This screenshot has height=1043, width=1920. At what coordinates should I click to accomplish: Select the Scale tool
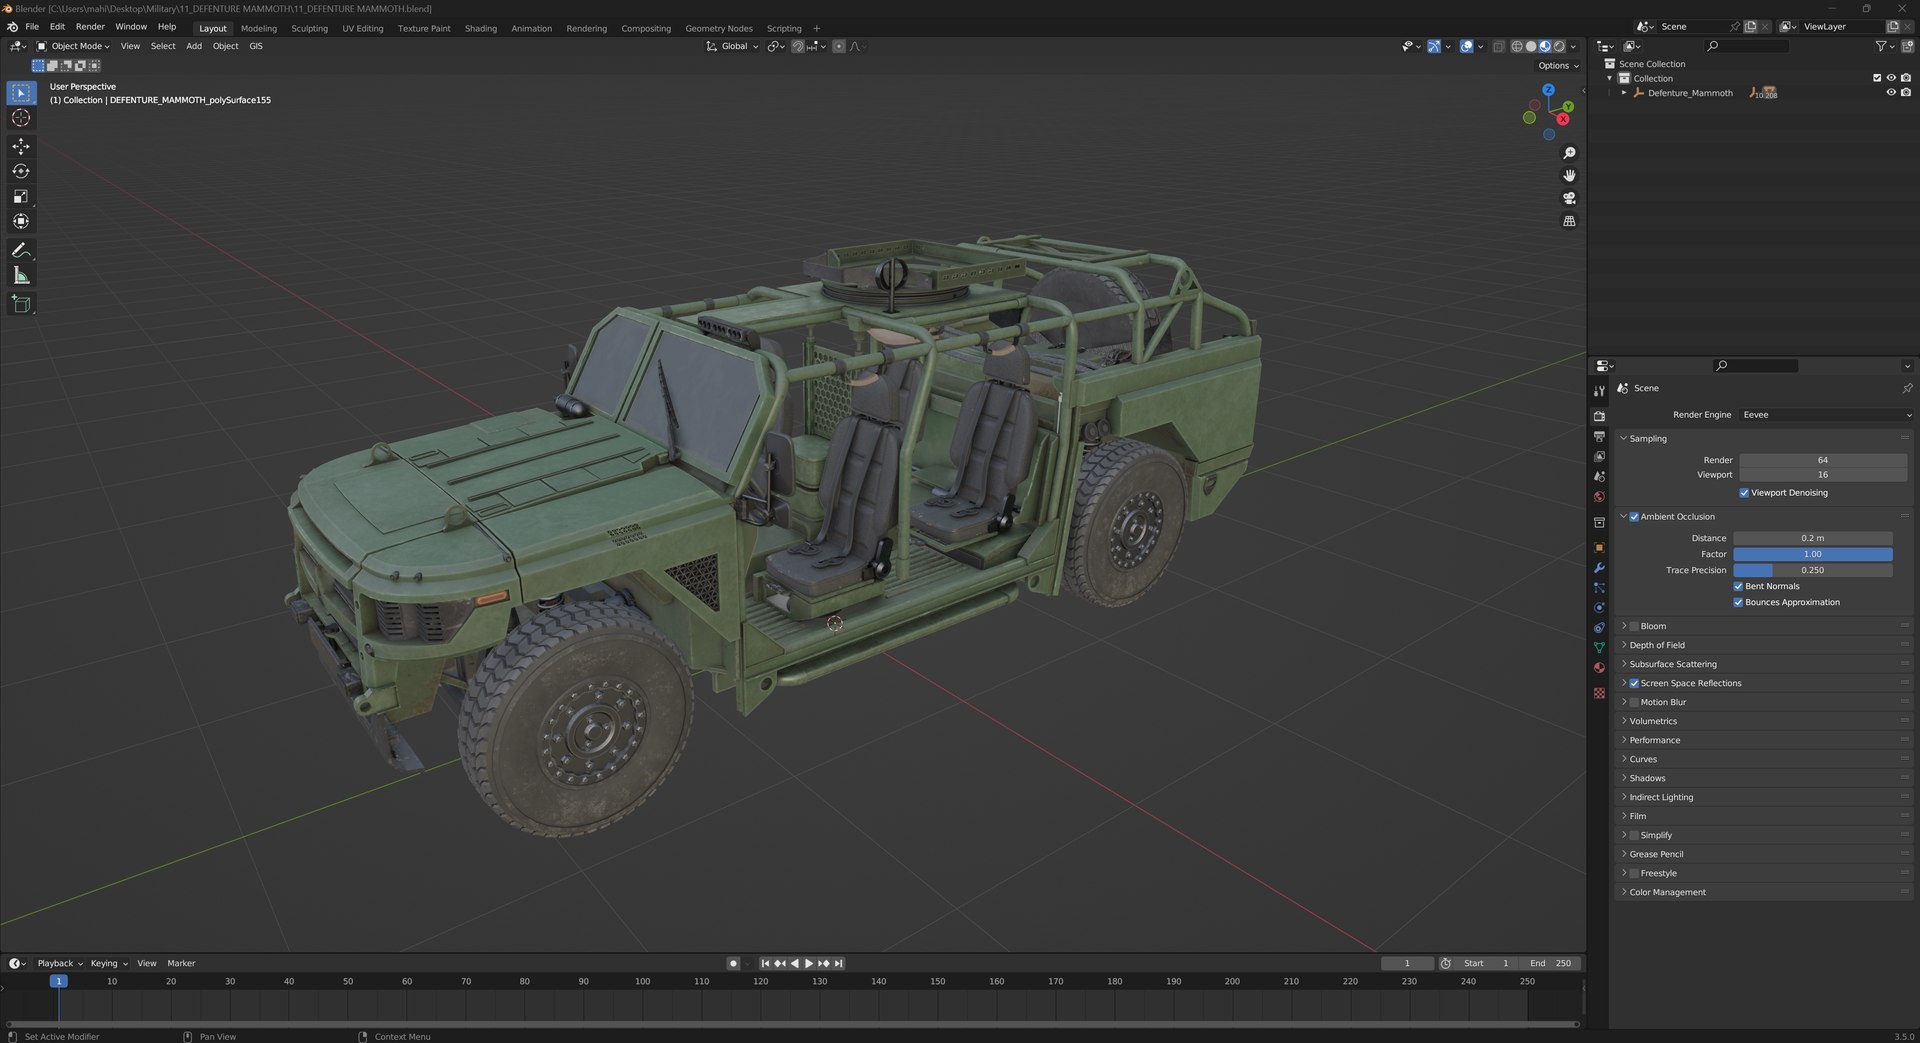click(x=21, y=196)
